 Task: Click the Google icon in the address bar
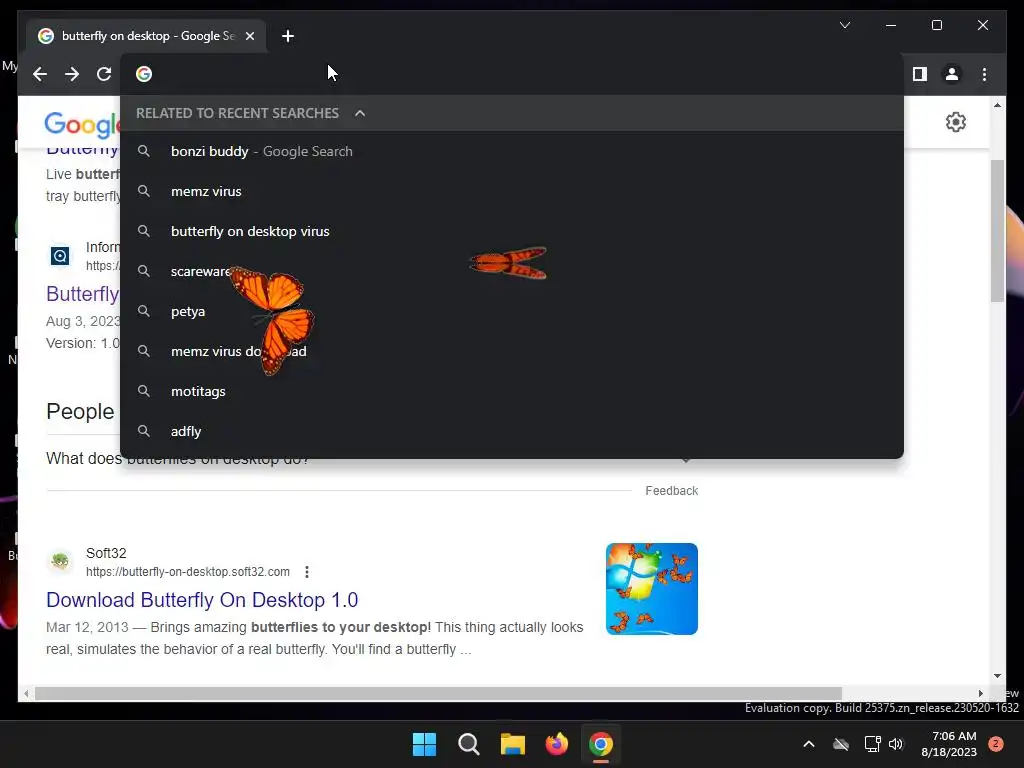click(144, 74)
